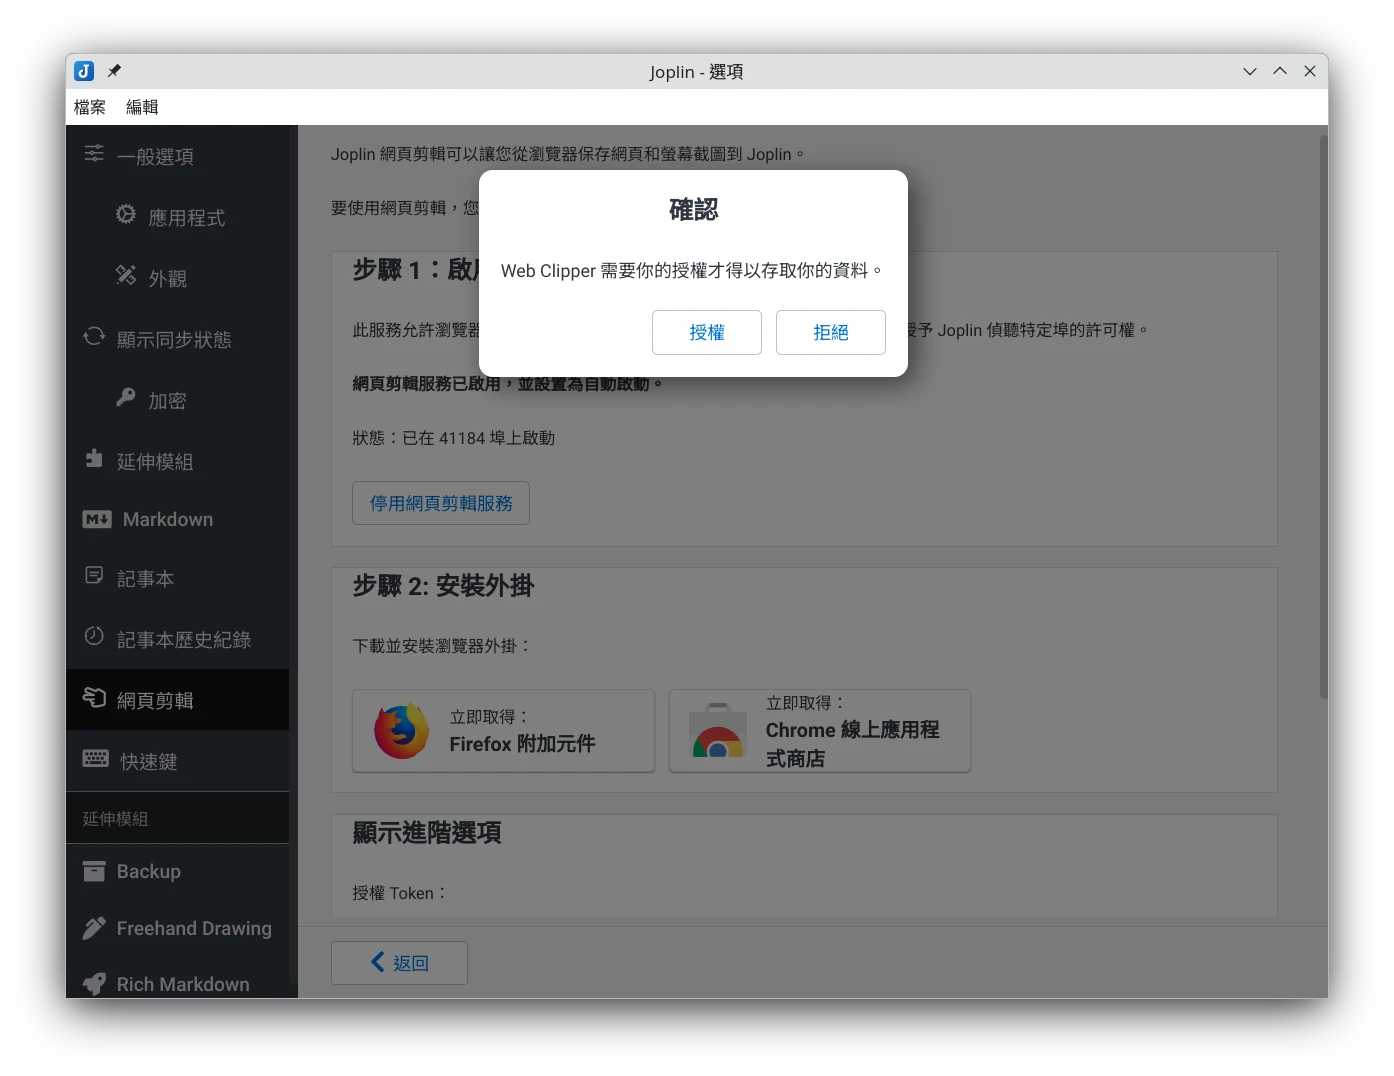Viewport: 1394px width, 1076px height.
Task: Click the Rich Markdown rocket icon
Action: 94,984
